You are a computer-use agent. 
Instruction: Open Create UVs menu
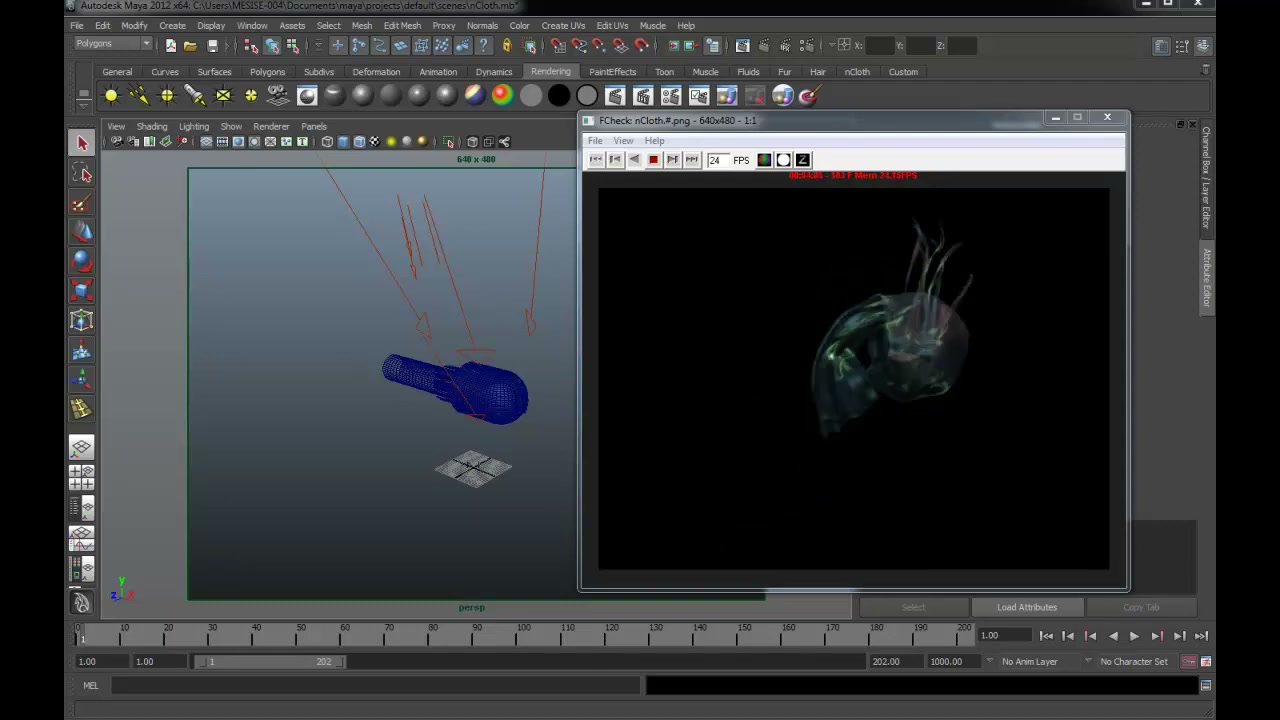point(563,25)
